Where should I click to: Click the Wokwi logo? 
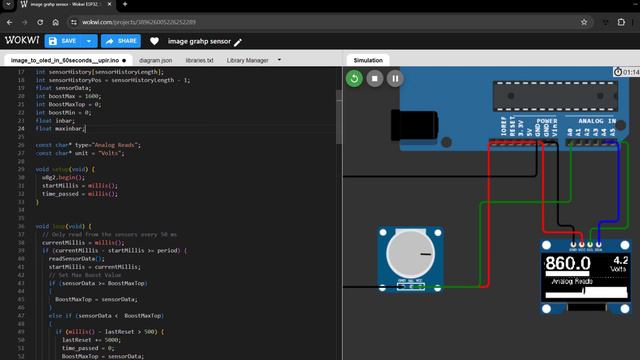[22, 40]
